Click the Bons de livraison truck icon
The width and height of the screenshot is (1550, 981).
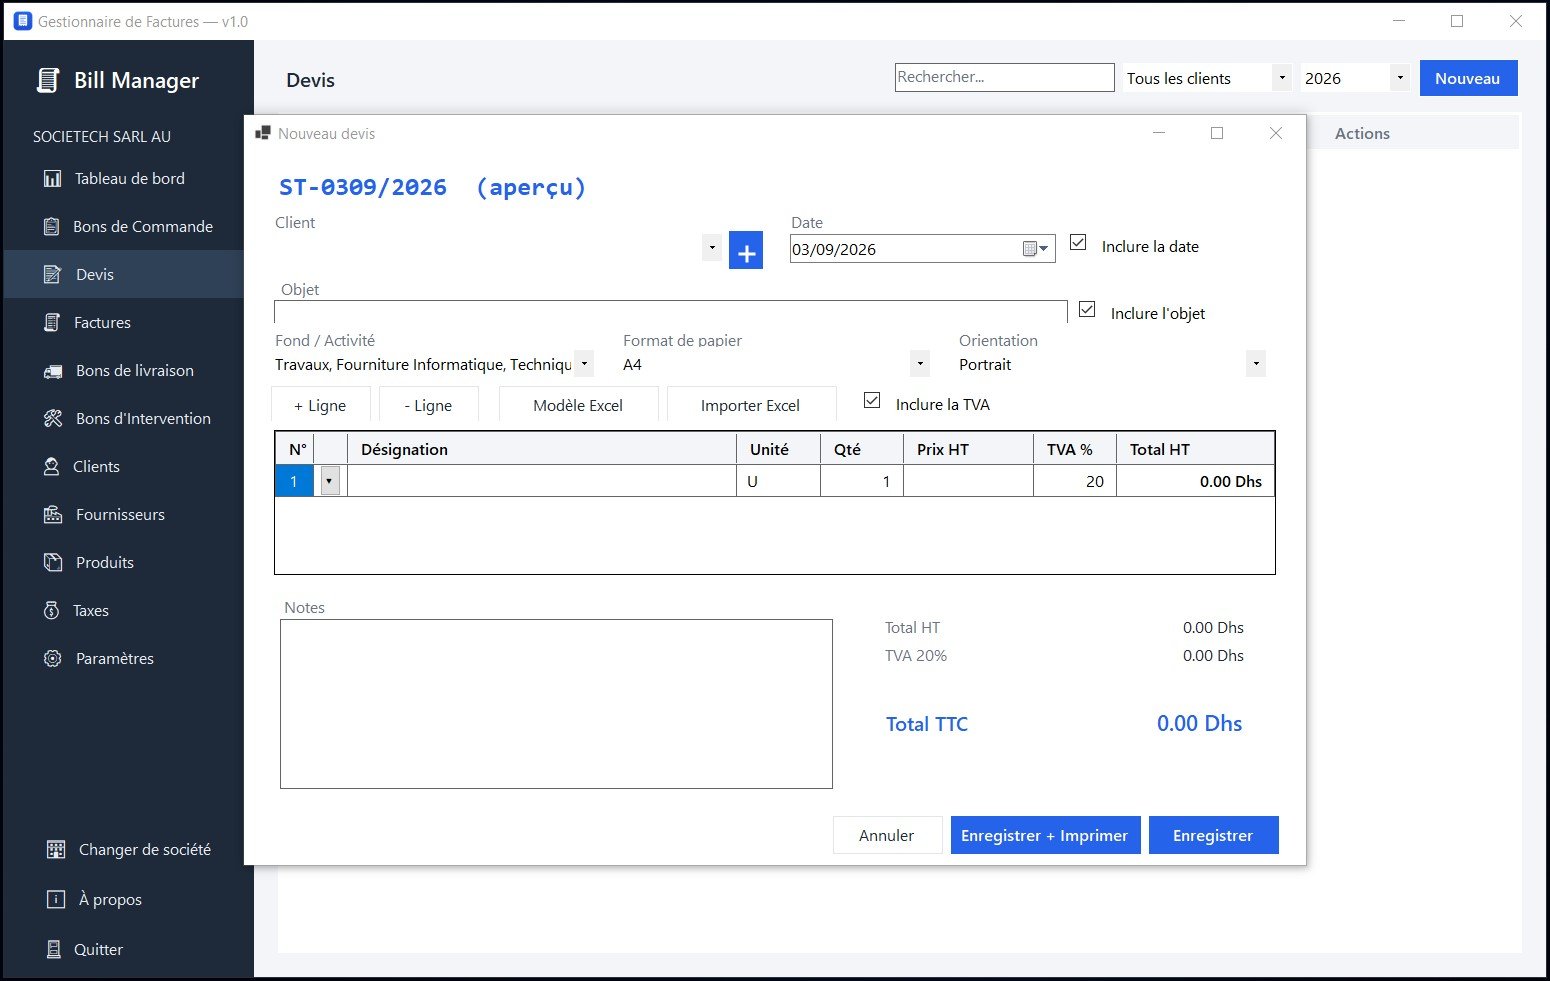coord(53,371)
